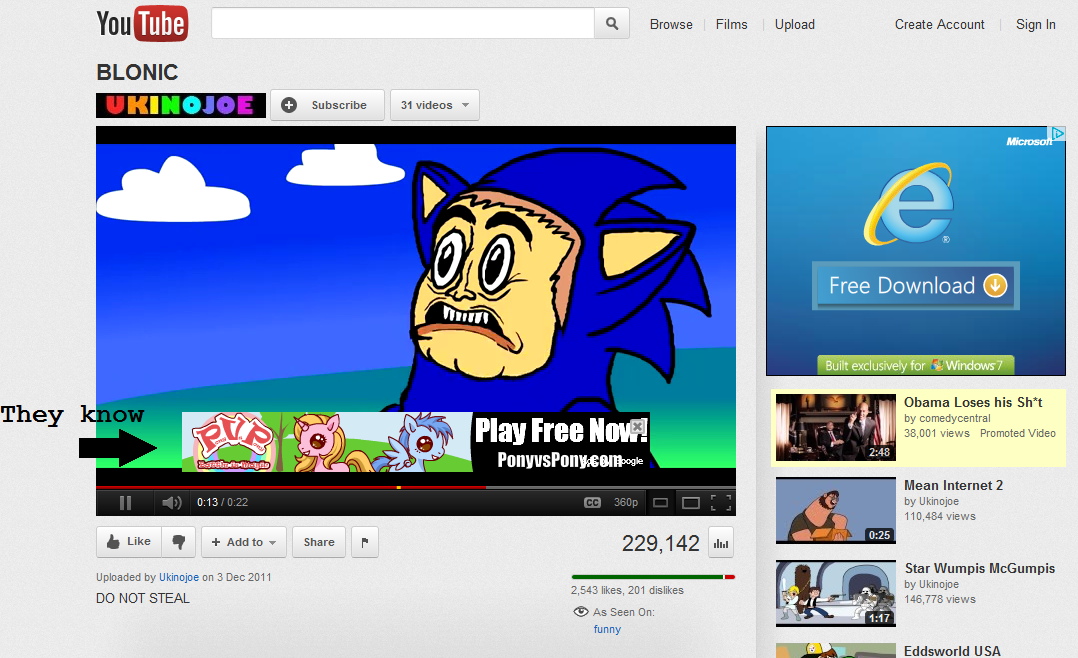Image resolution: width=1078 pixels, height=658 pixels.
Task: Open the Films page
Action: coord(732,25)
